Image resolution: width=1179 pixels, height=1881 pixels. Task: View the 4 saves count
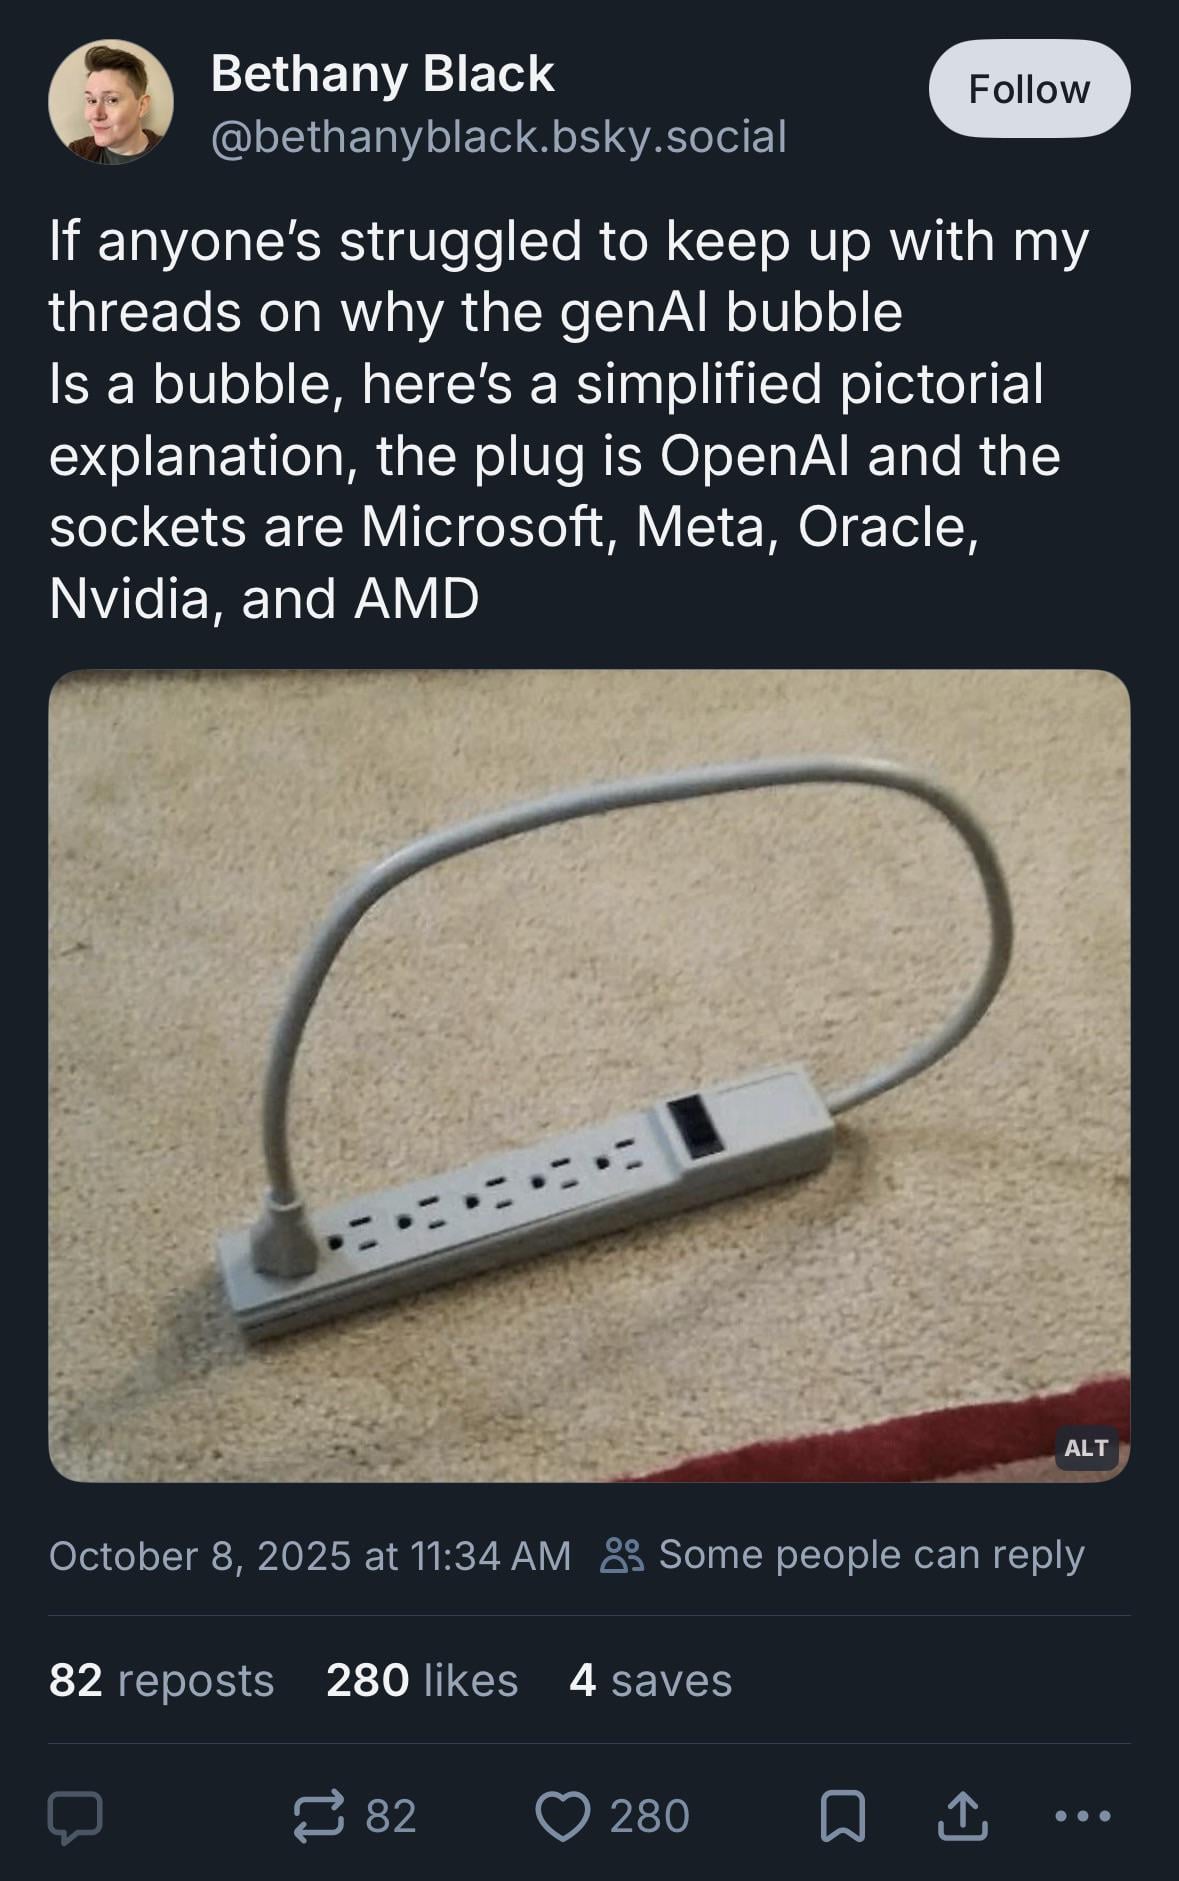point(650,1680)
